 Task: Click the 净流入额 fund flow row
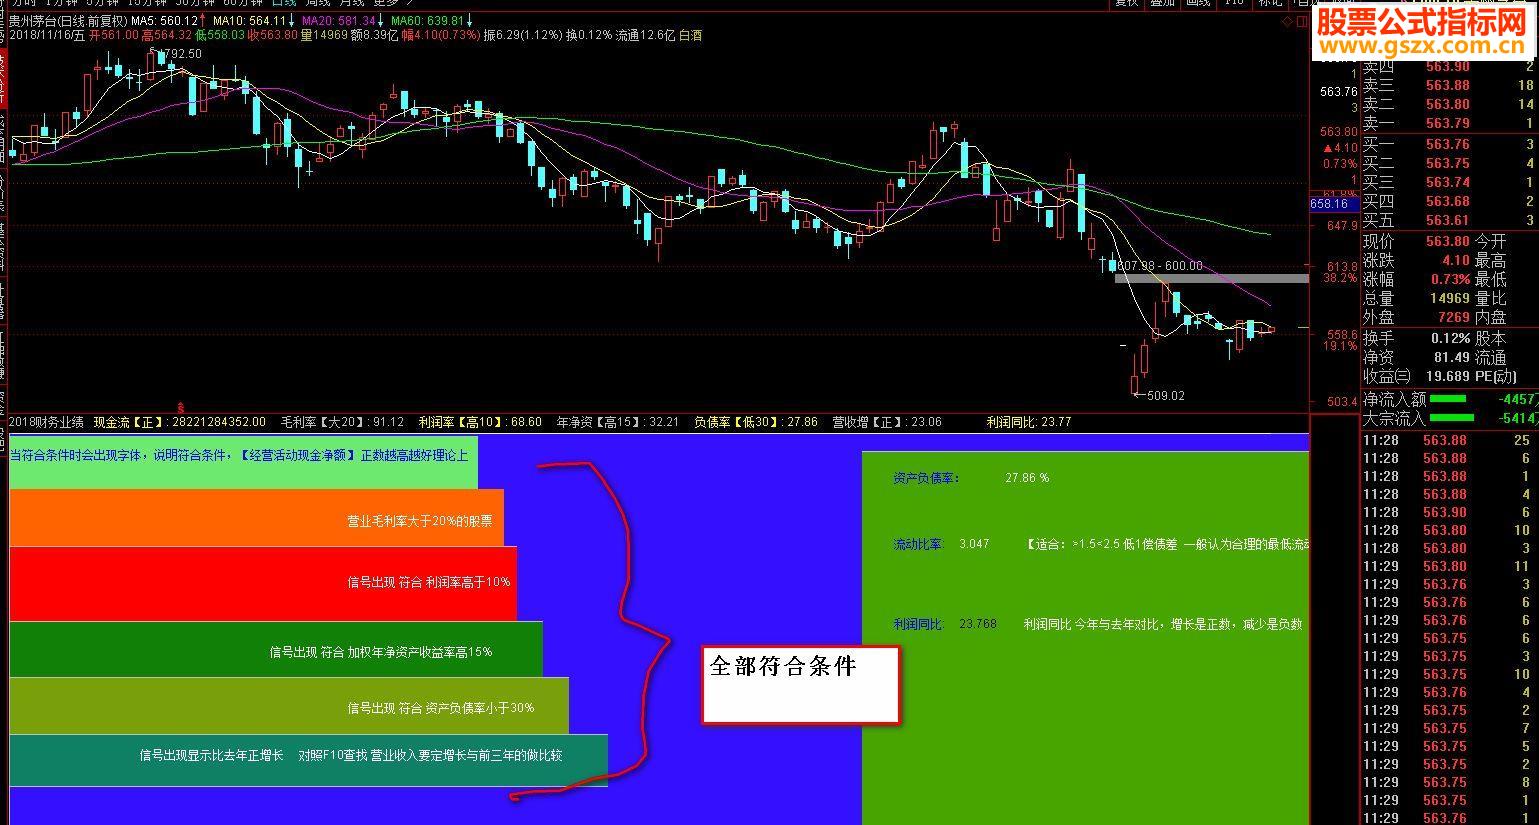tap(1448, 400)
